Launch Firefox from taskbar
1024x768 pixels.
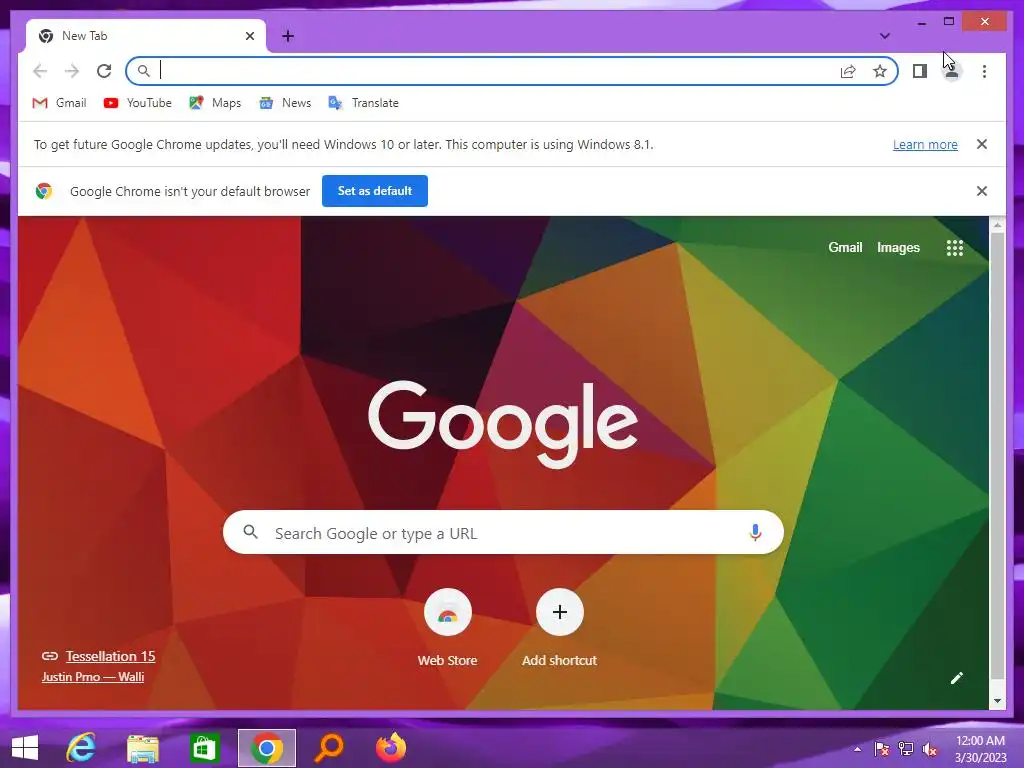pyautogui.click(x=391, y=748)
